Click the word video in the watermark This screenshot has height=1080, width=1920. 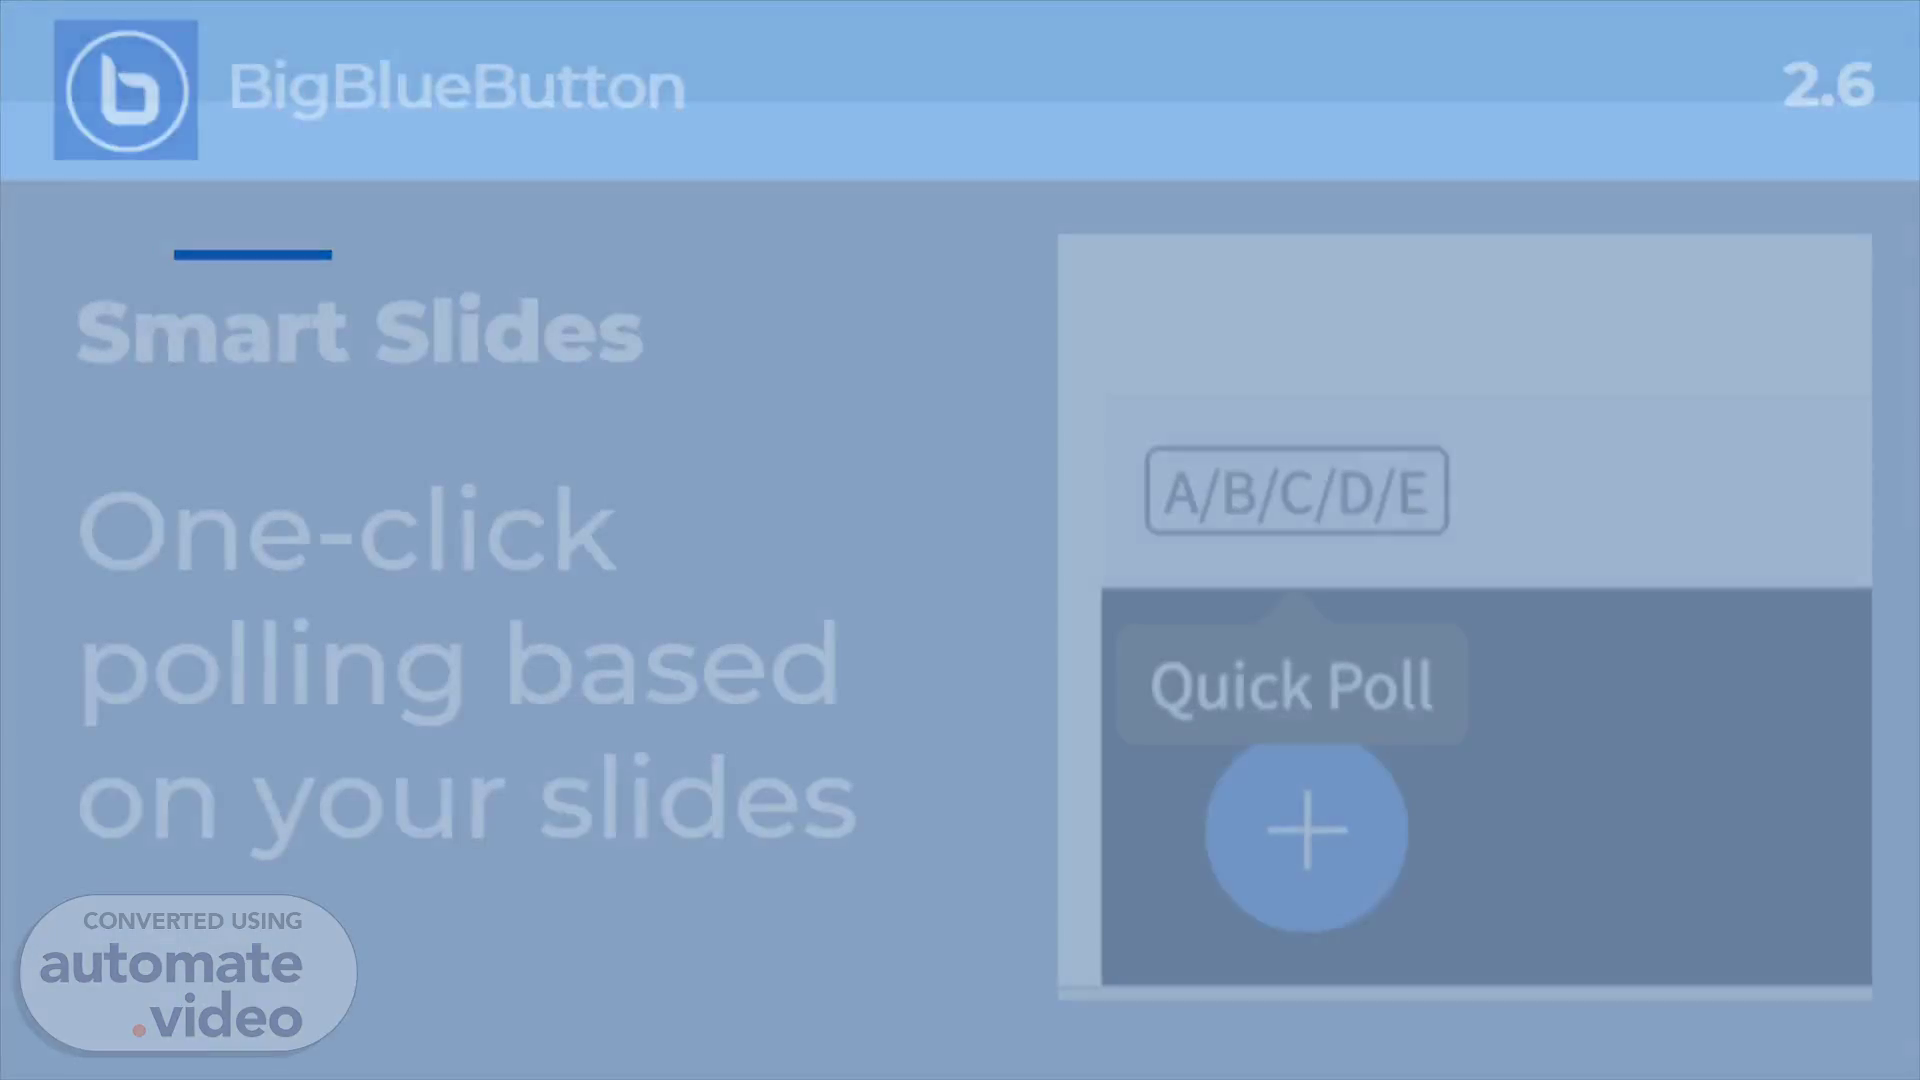tap(227, 1018)
